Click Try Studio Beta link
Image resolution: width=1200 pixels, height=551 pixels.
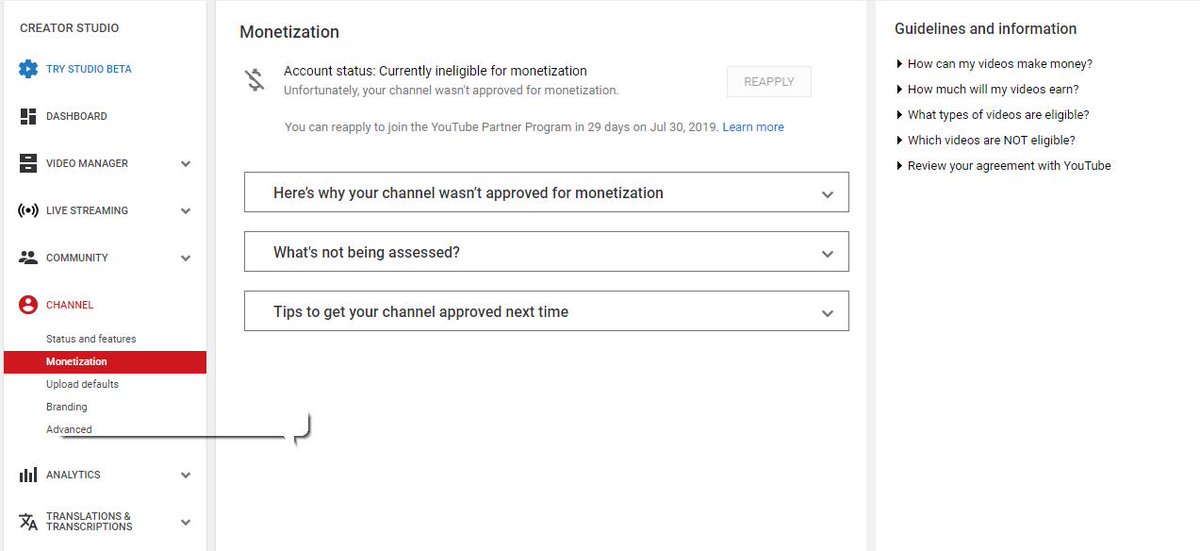[88, 69]
